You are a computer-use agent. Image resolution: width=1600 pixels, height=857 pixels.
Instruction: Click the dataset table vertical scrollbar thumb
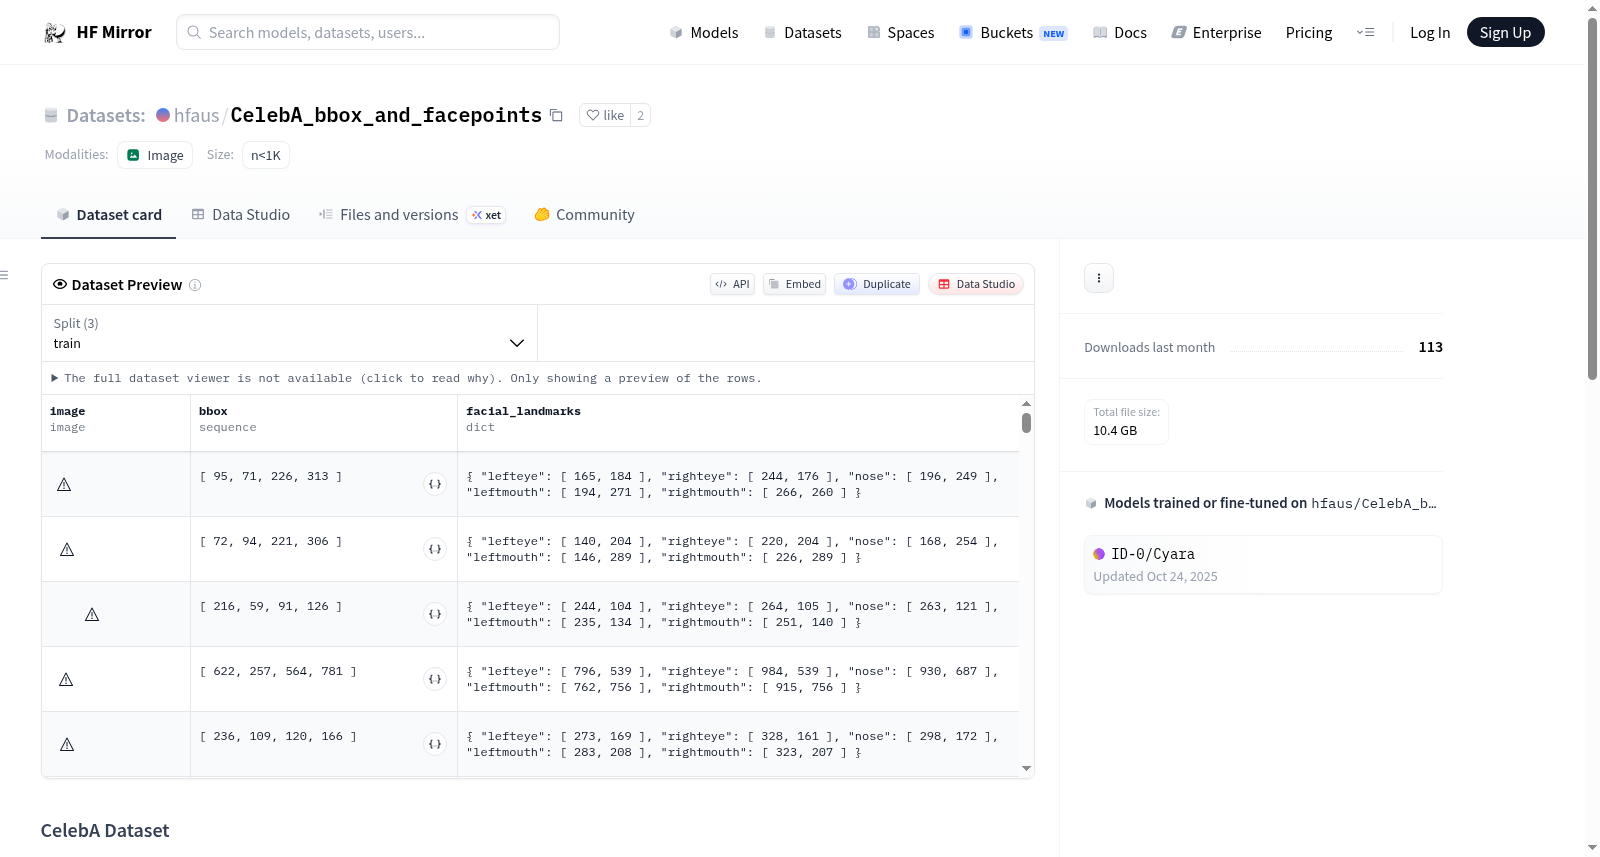pos(1026,423)
